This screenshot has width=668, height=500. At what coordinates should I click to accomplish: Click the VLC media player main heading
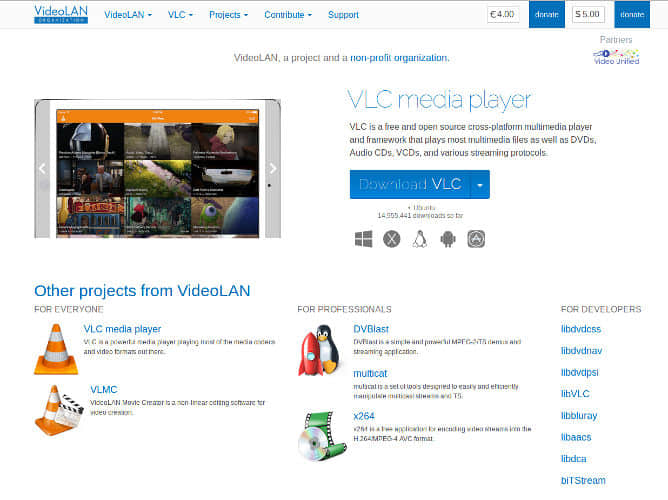click(439, 100)
